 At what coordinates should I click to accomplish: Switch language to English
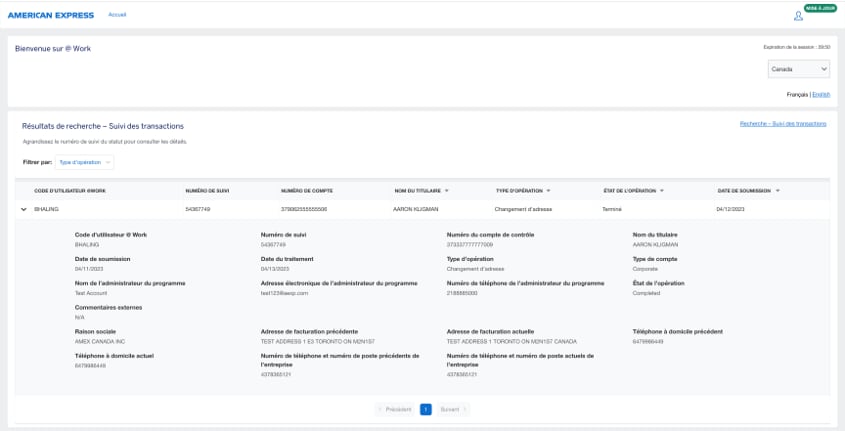pos(821,94)
